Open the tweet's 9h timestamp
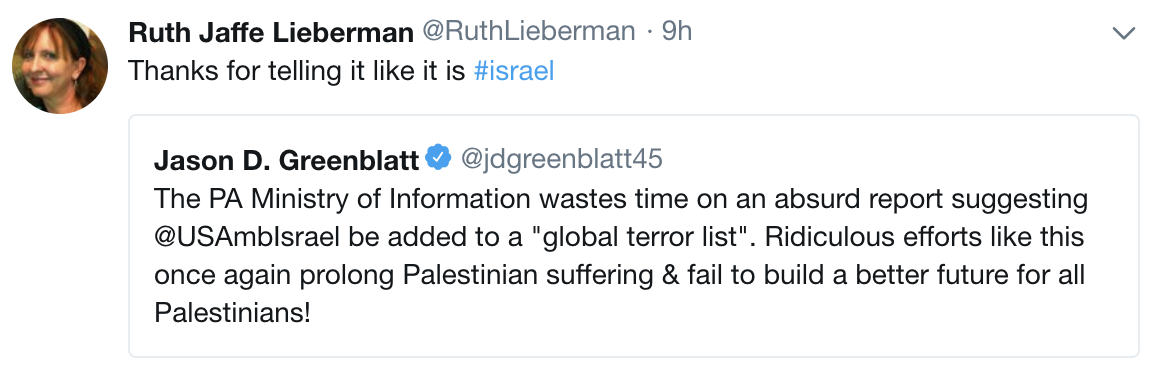This screenshot has width=1160, height=374. click(x=677, y=32)
